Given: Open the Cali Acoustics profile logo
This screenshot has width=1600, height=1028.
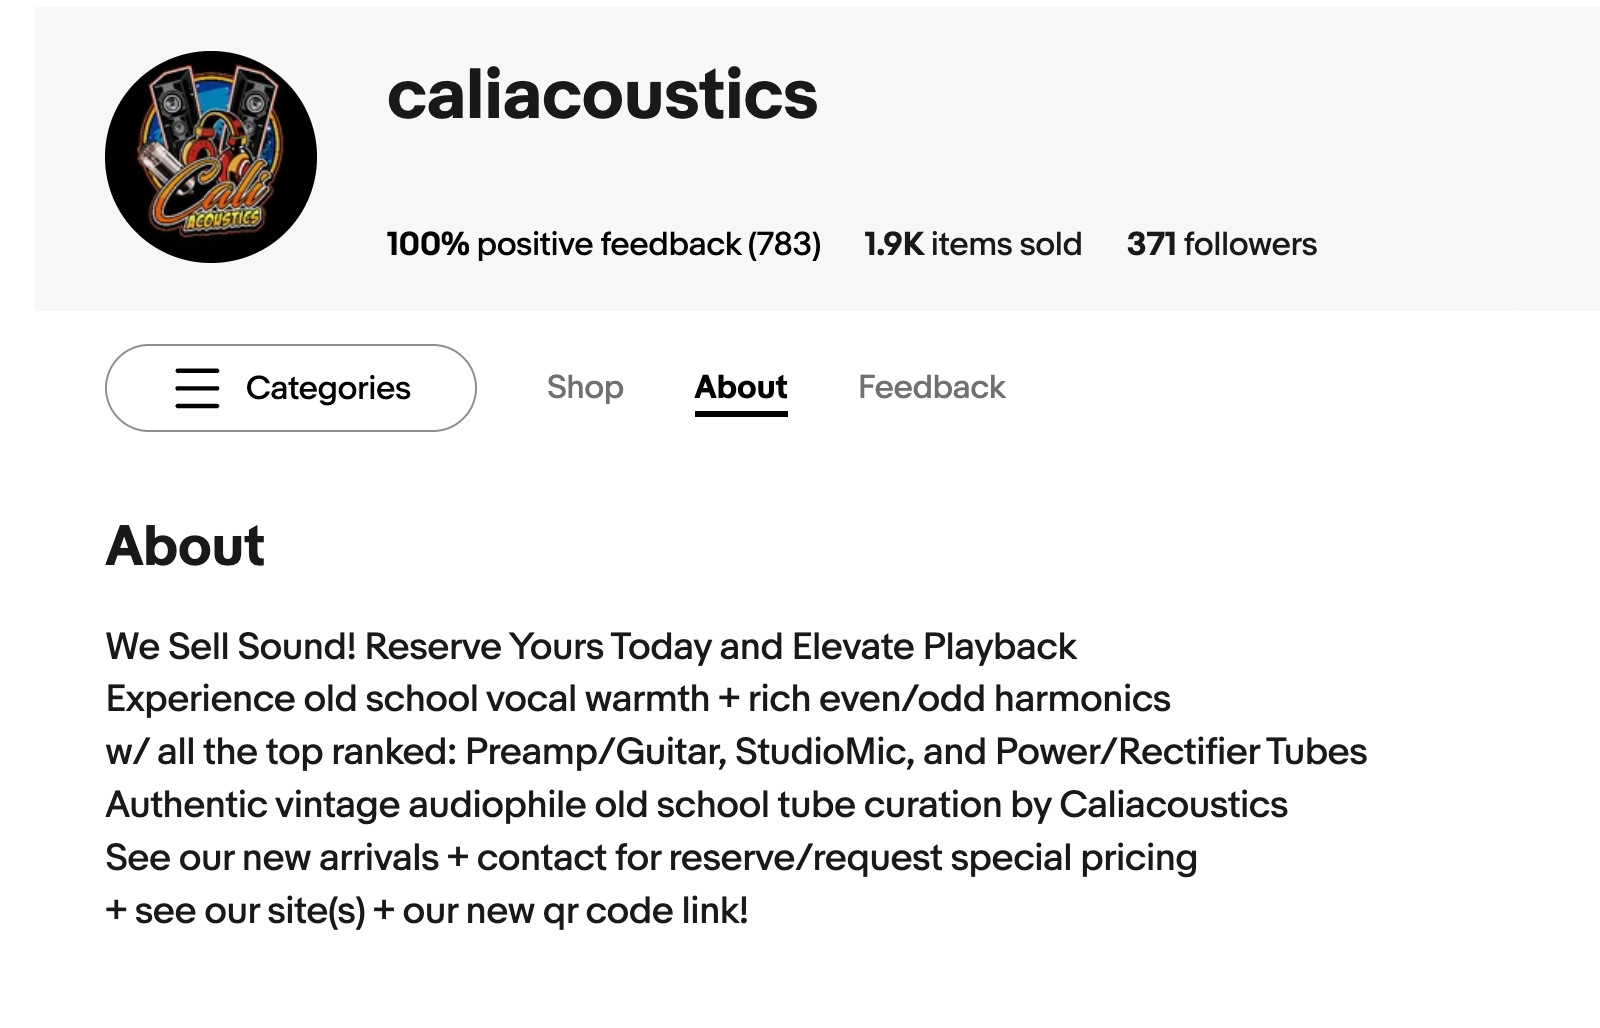Looking at the screenshot, I should [211, 157].
